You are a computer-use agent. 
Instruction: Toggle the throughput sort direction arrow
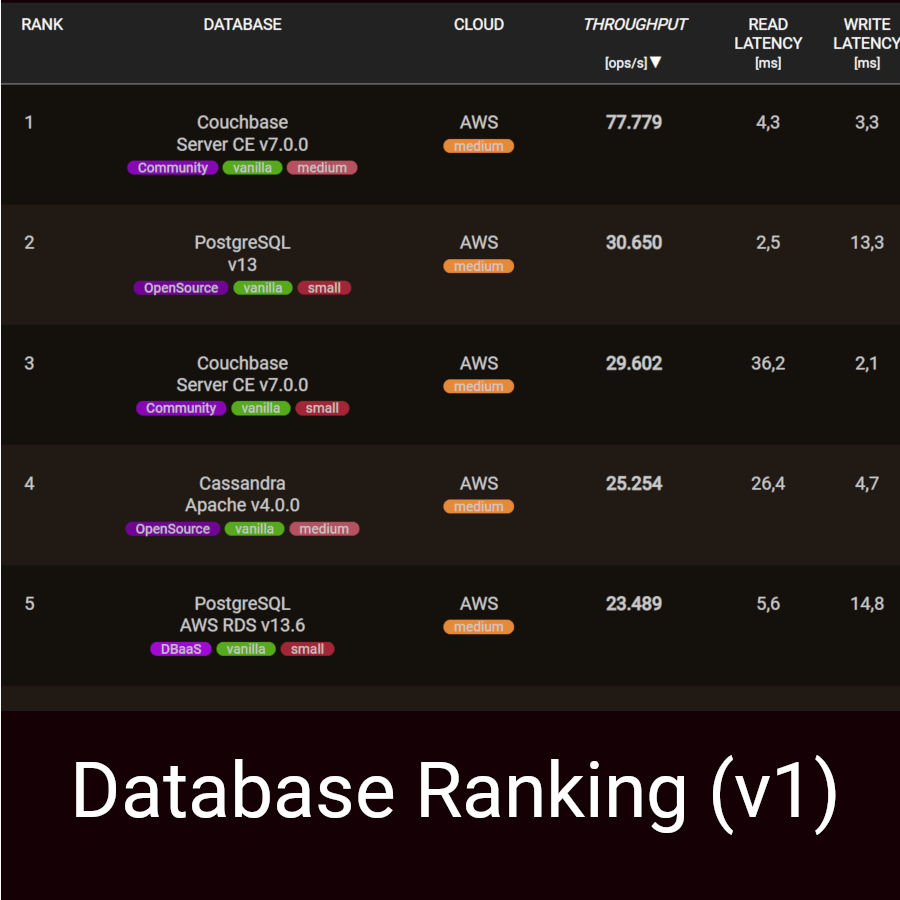pos(656,62)
